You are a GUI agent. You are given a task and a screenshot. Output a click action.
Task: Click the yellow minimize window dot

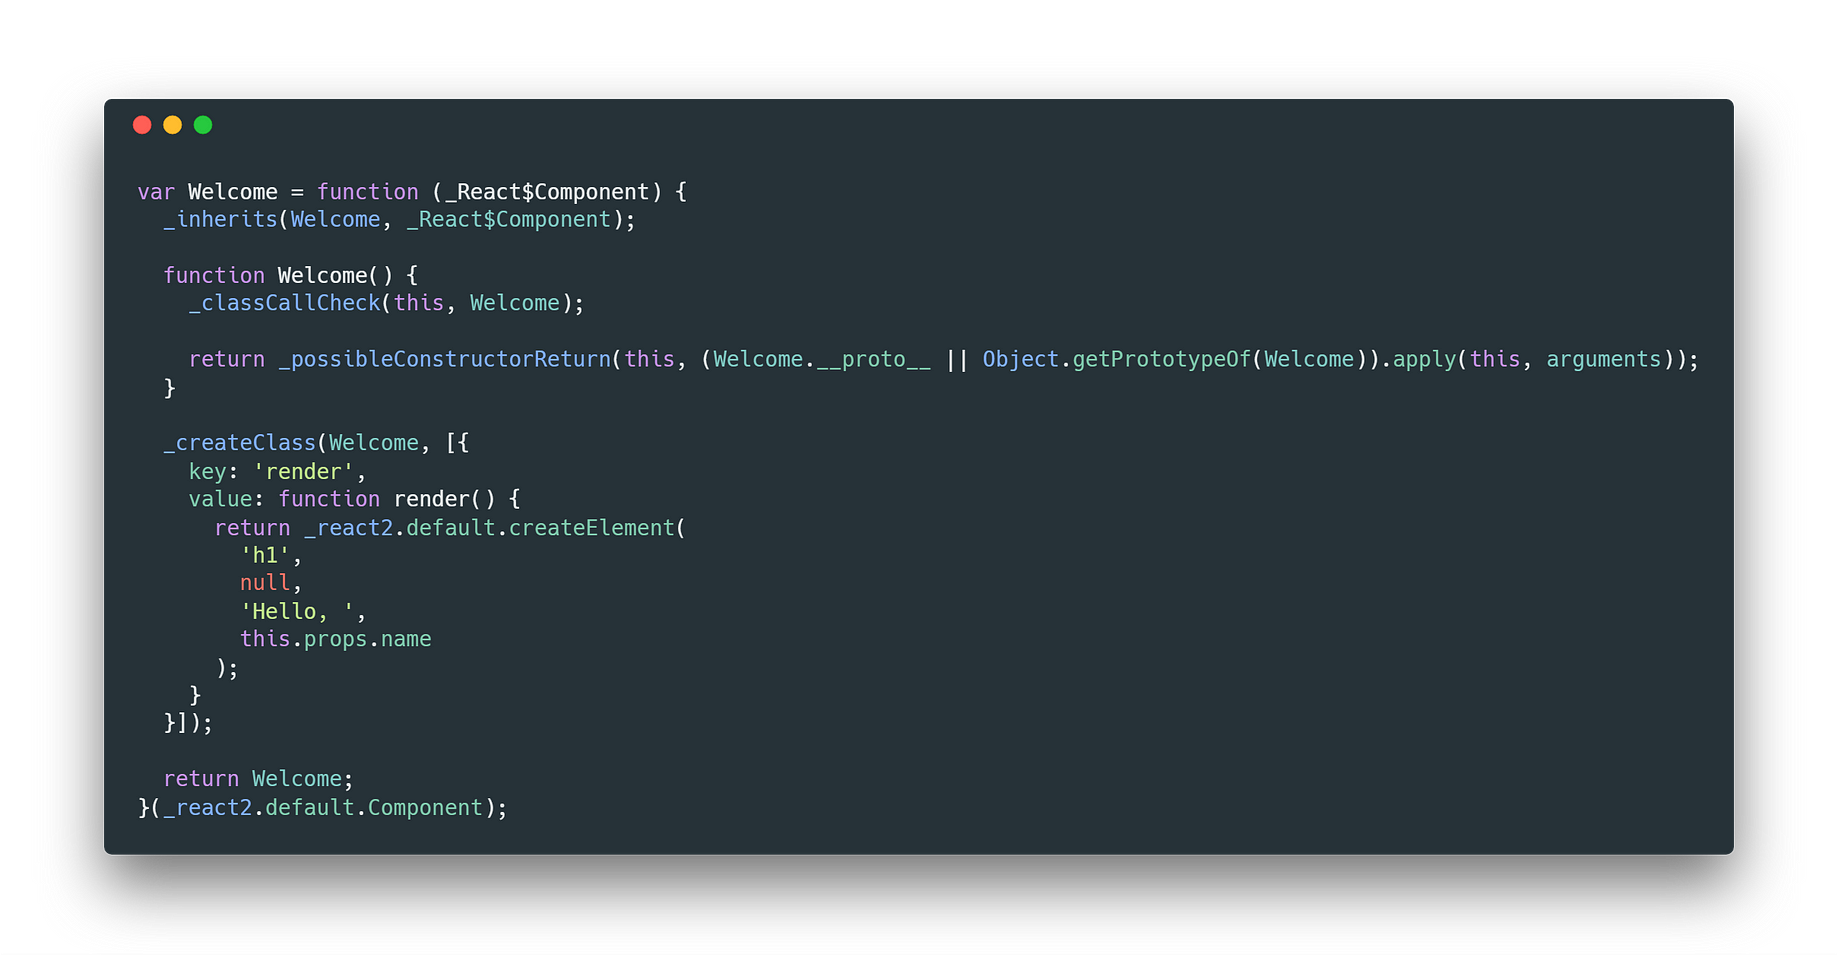[x=172, y=125]
